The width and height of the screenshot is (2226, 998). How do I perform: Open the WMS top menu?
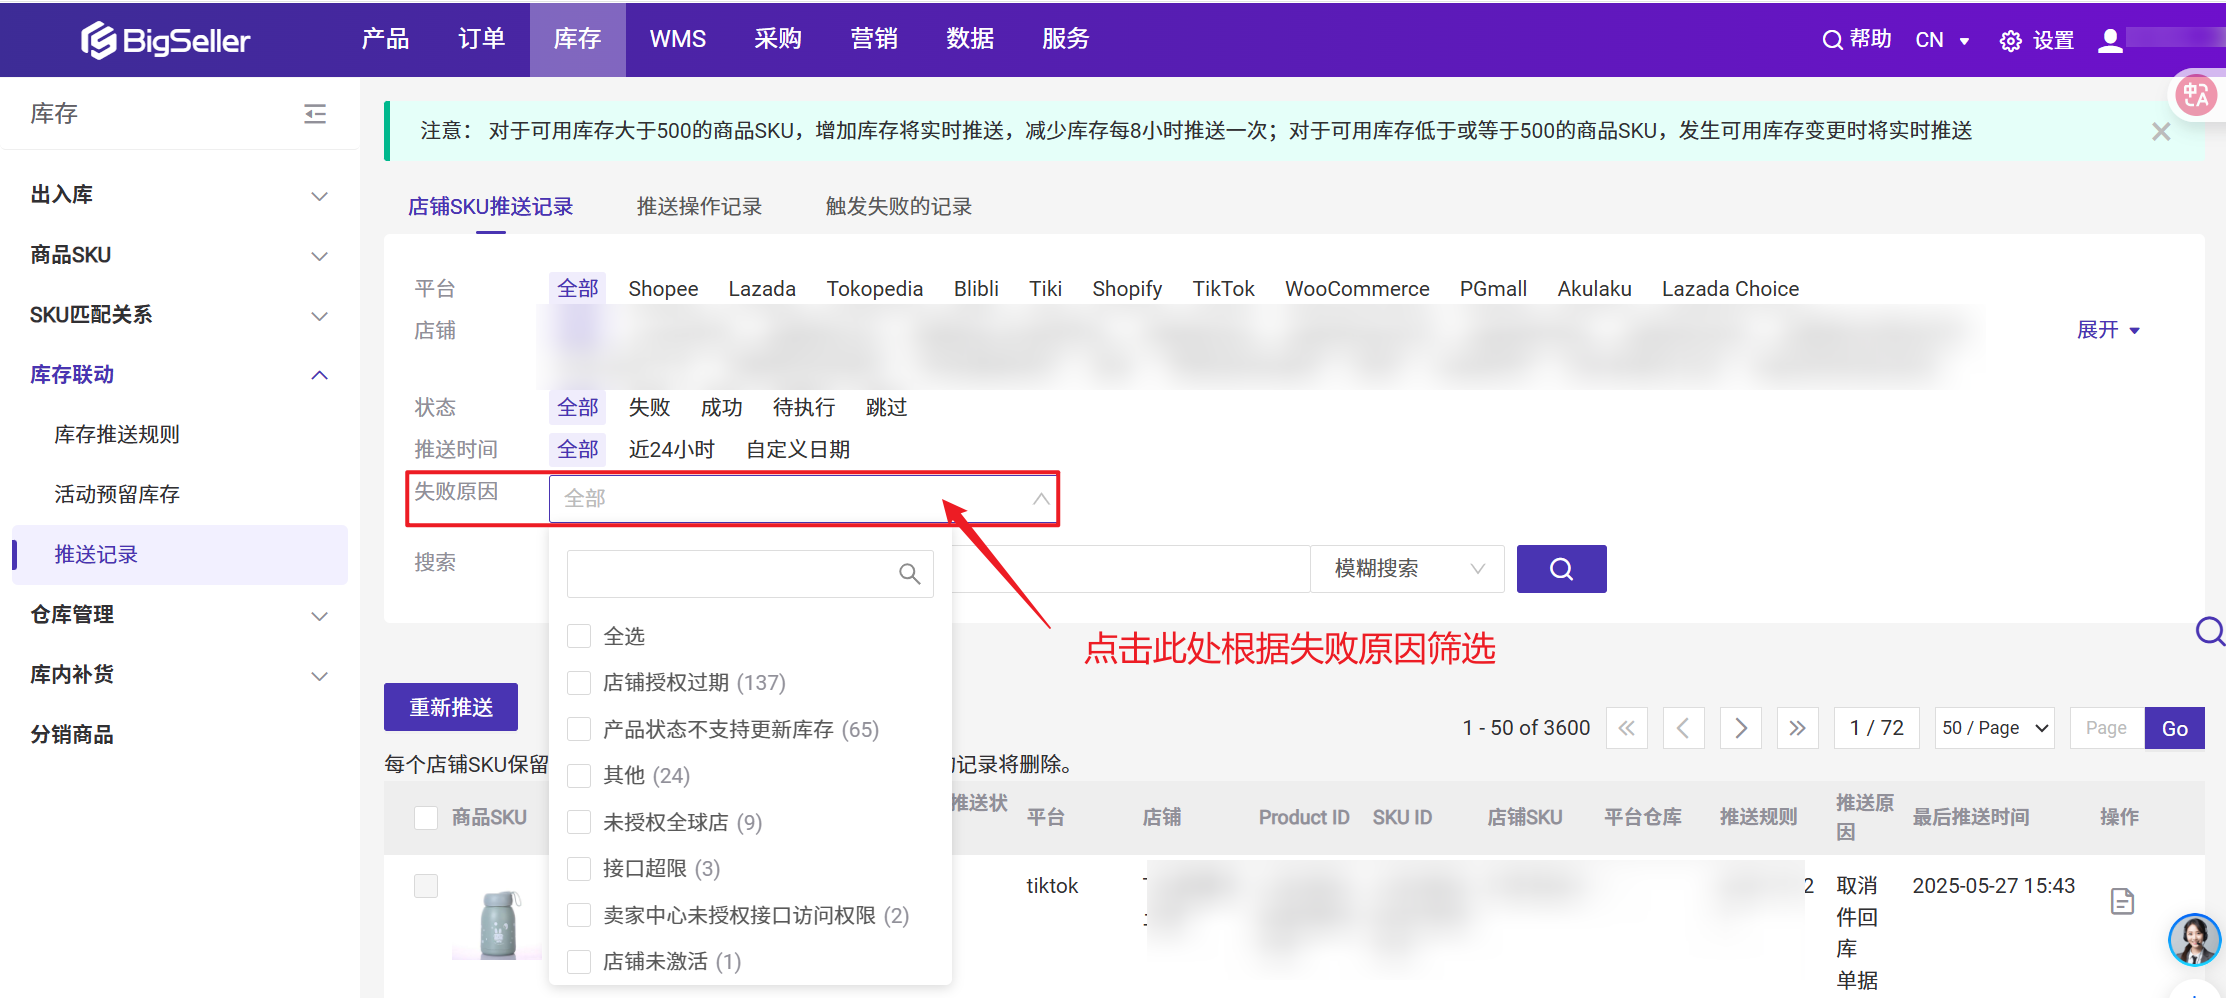[x=678, y=39]
